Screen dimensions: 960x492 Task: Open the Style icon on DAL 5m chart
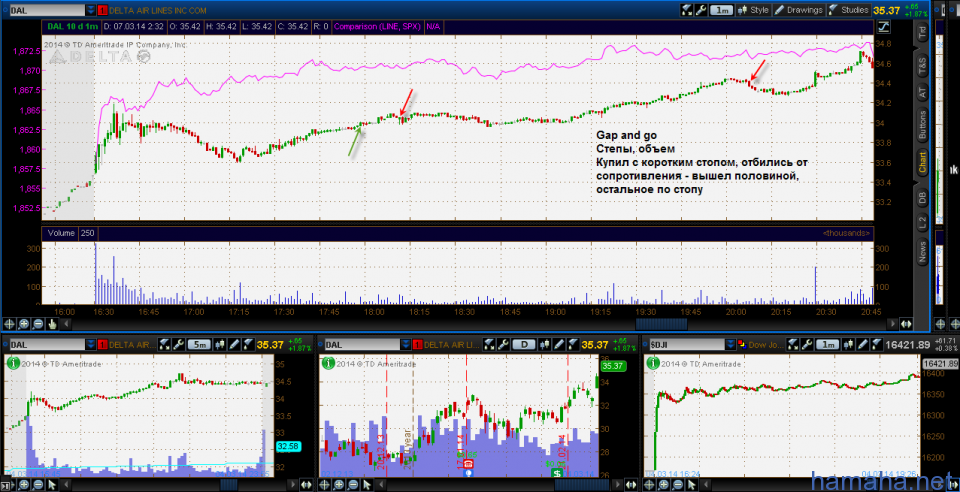coord(220,345)
